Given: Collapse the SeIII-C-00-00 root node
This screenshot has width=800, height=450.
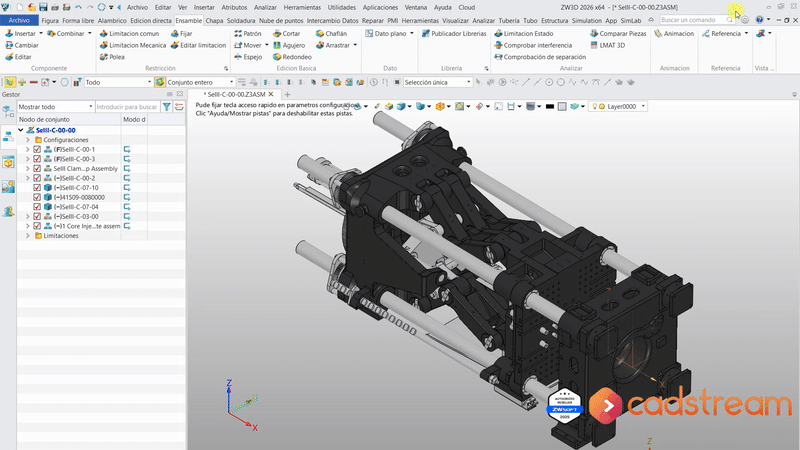Looking at the screenshot, I should point(21,130).
